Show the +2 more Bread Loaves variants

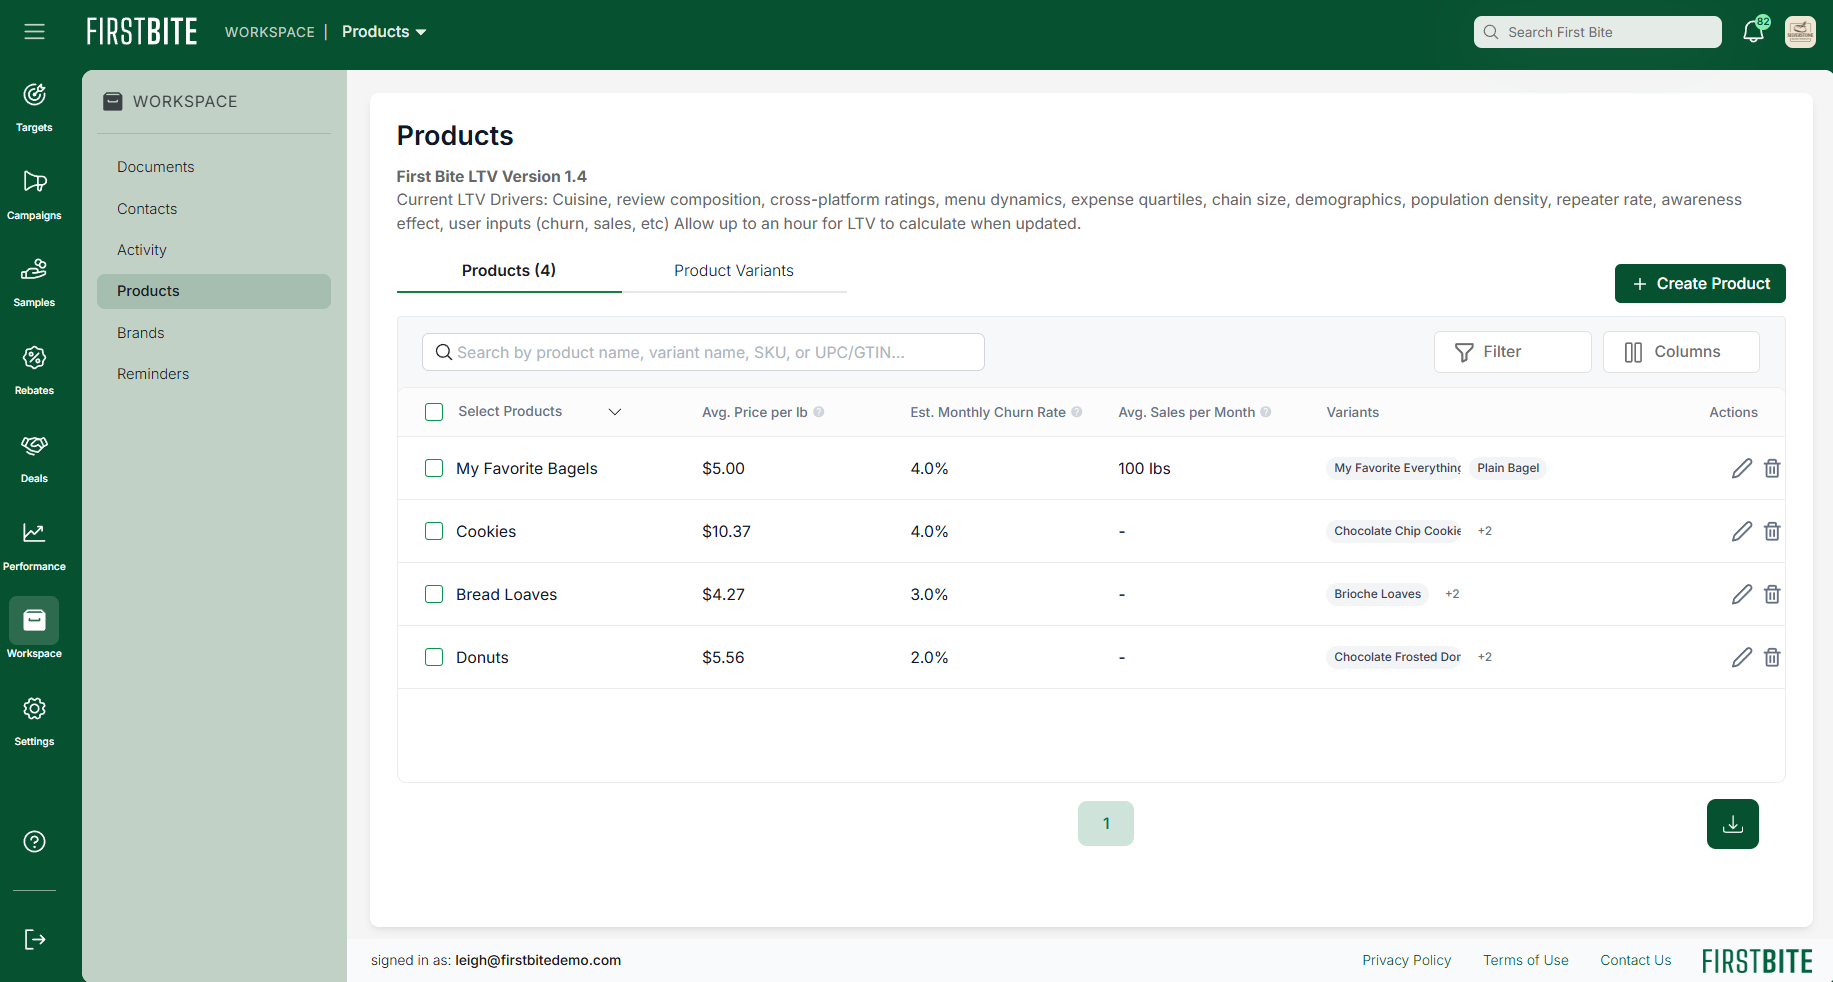click(1452, 594)
